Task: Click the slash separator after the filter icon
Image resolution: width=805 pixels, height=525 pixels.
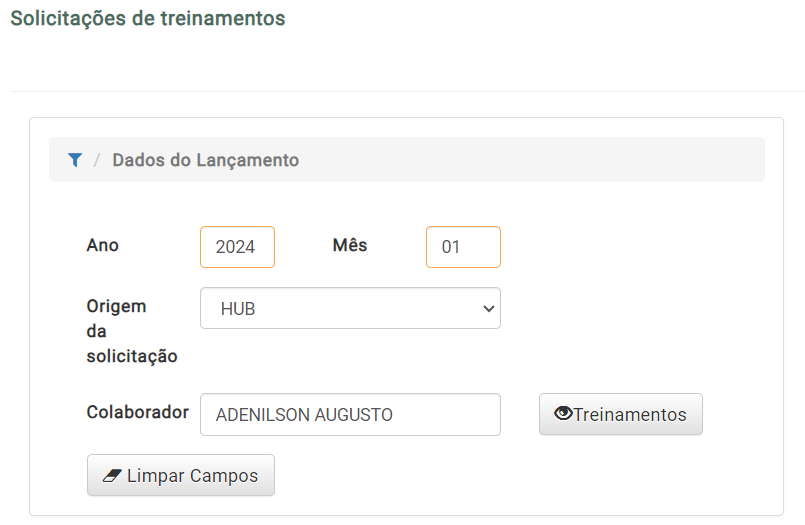Action: (x=97, y=160)
